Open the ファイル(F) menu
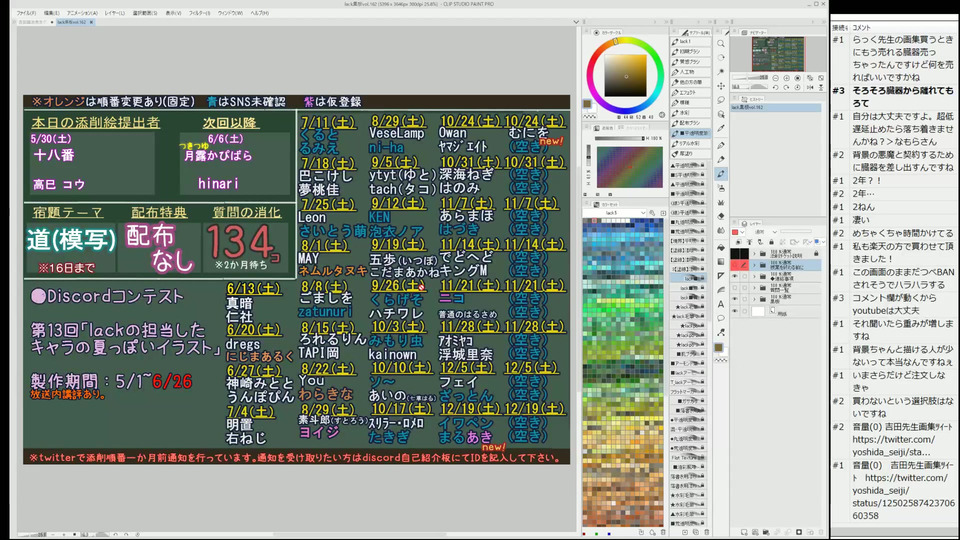 coord(26,13)
